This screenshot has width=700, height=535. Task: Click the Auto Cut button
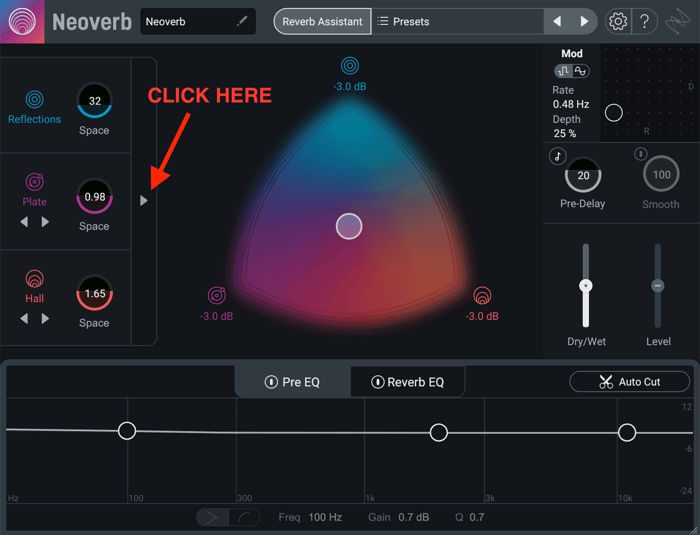pyautogui.click(x=629, y=382)
